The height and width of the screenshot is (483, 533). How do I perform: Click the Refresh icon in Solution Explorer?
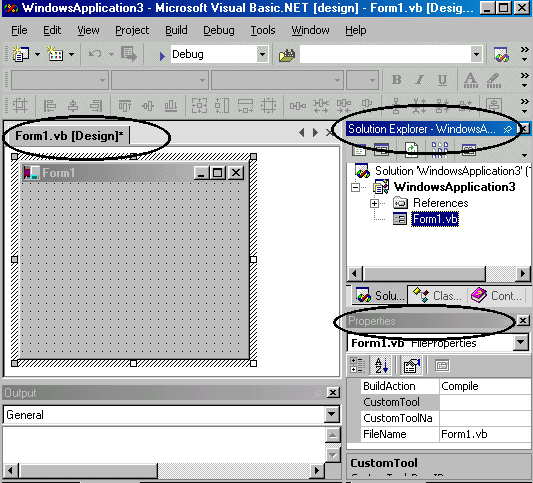point(411,150)
